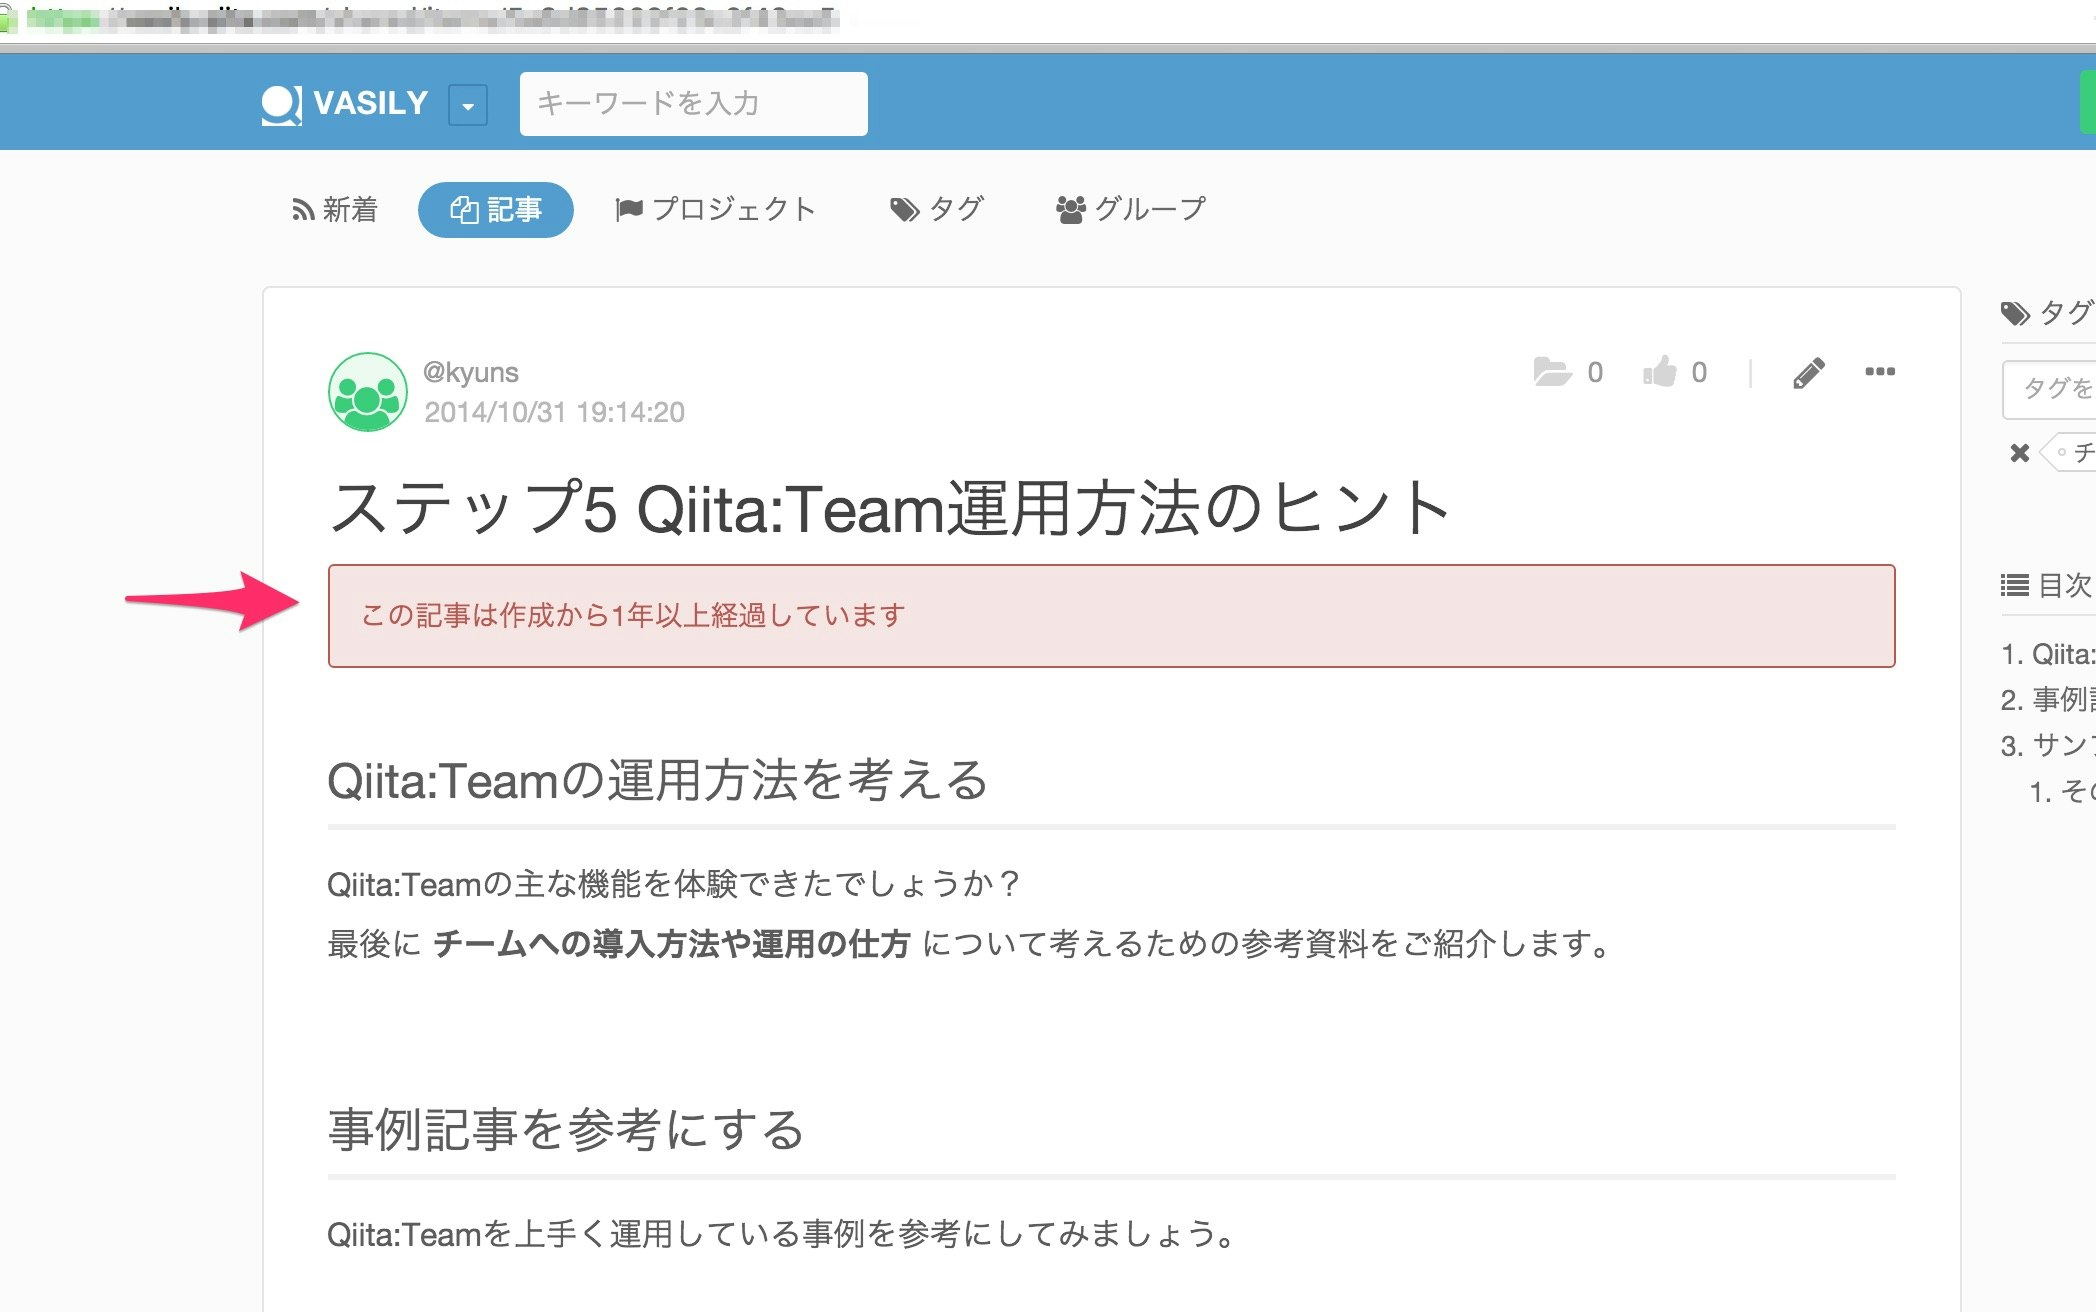This screenshot has width=2096, height=1312.
Task: Open the VASILY team dropdown arrow
Action: (468, 105)
